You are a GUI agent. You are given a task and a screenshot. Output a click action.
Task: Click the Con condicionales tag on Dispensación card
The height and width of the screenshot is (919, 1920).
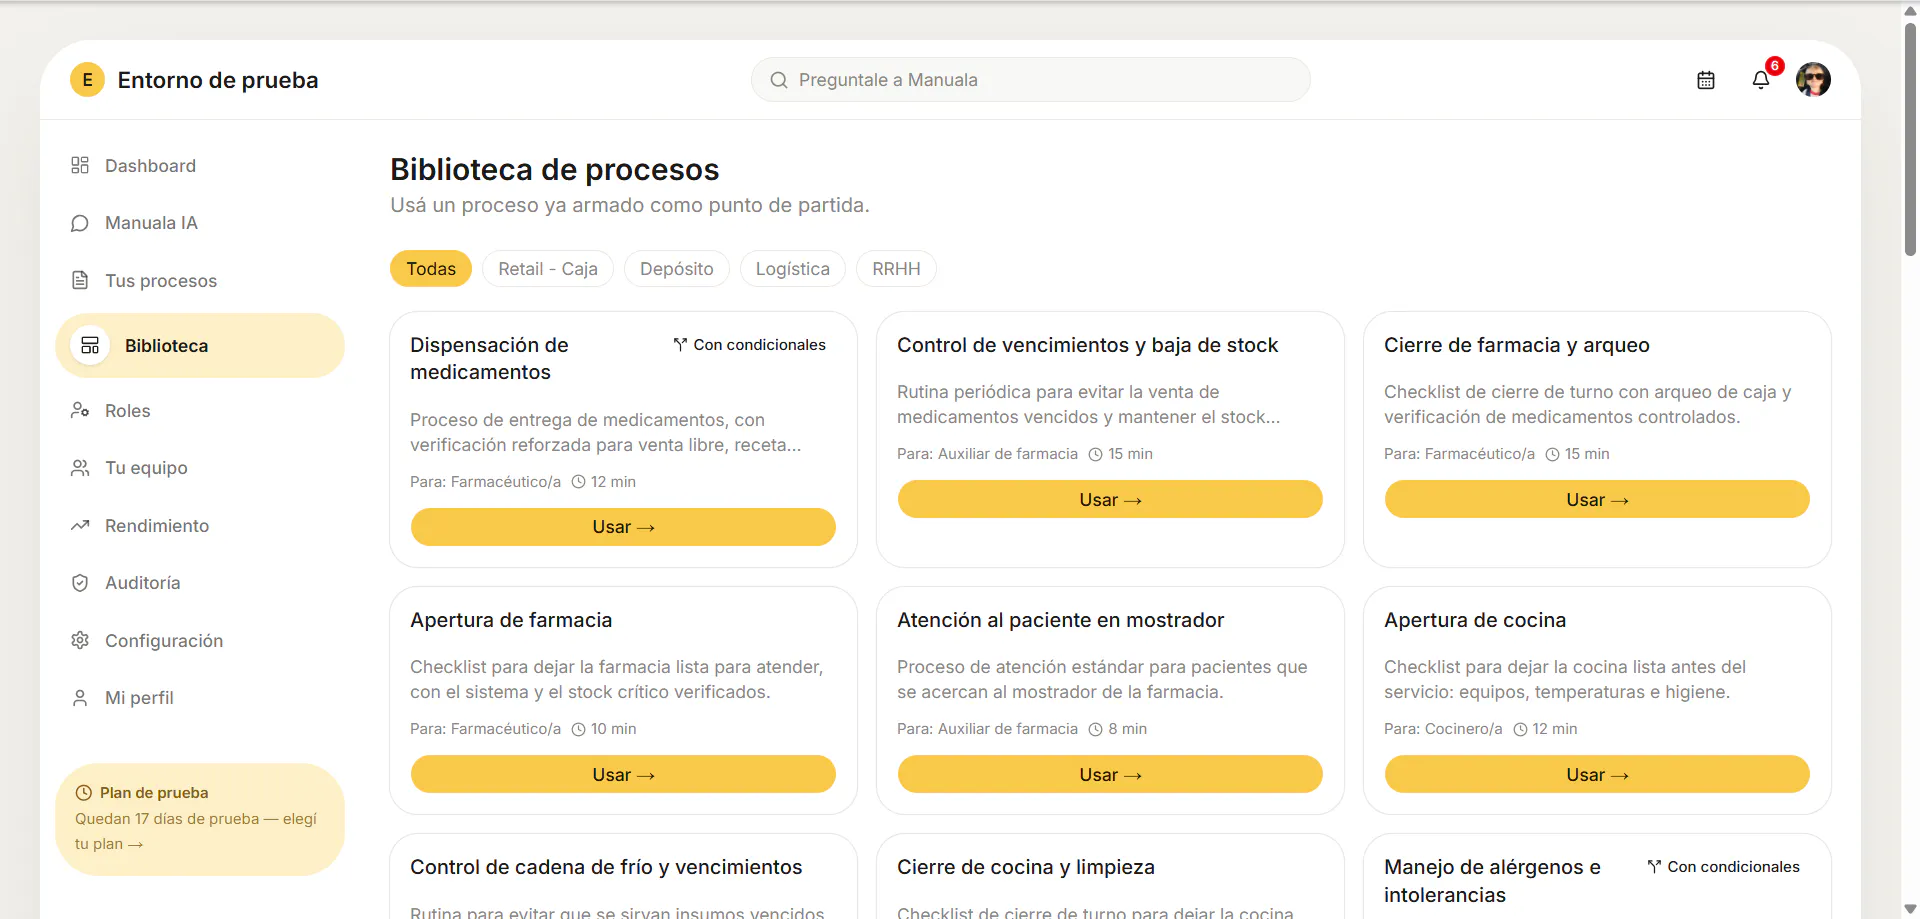coord(750,345)
